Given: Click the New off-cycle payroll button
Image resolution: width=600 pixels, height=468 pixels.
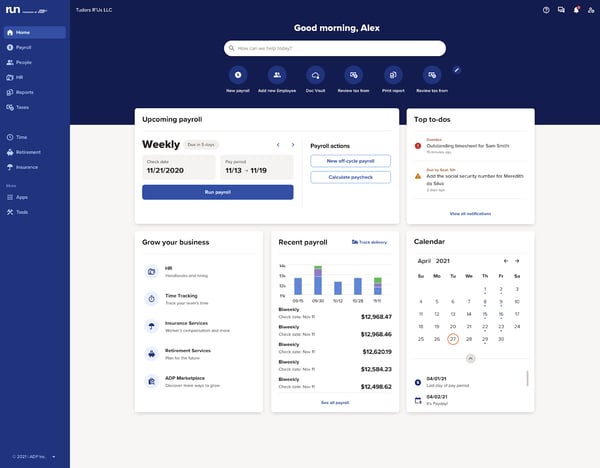Looking at the screenshot, I should point(350,160).
